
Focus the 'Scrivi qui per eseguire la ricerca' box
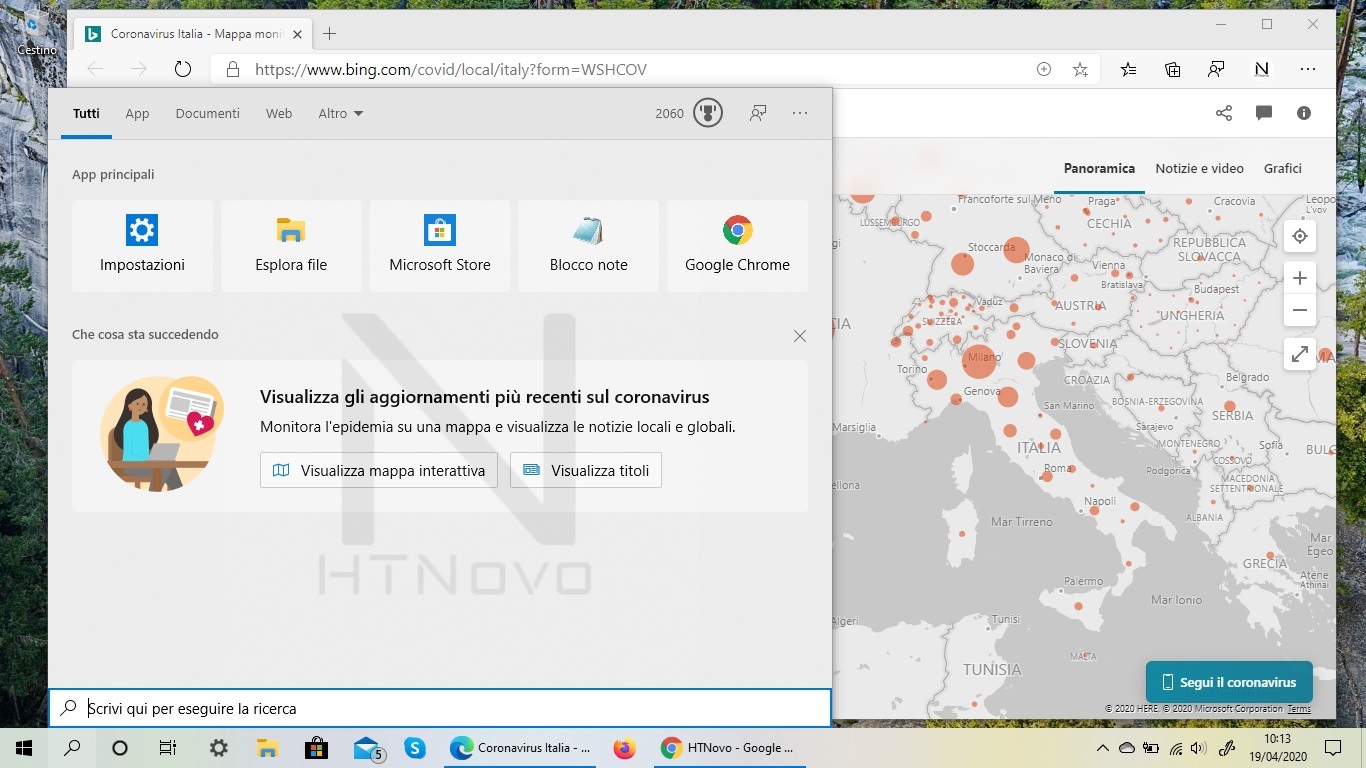(x=440, y=708)
